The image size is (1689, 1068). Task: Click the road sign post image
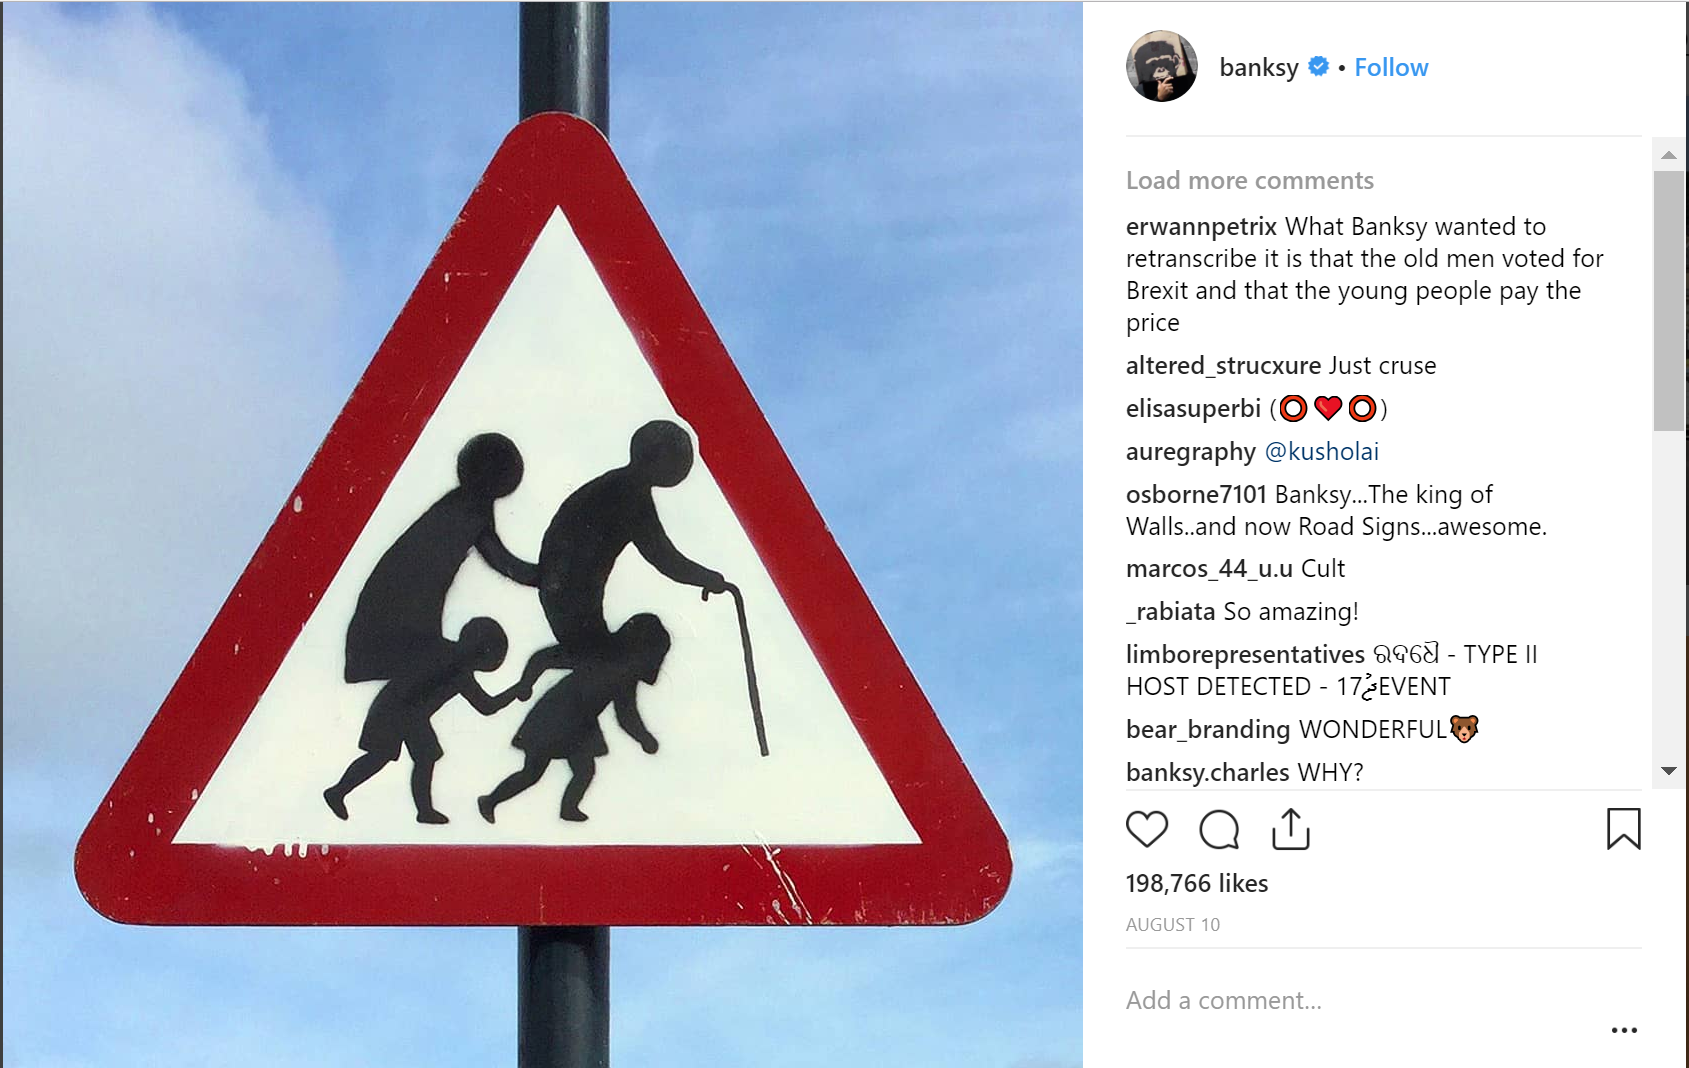[x=543, y=534]
